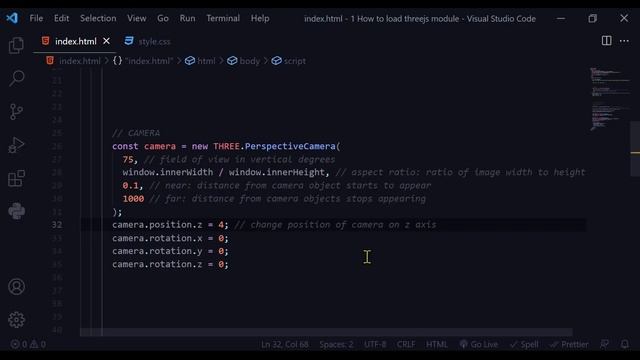Click the "index.html" symbol breadcrumb
640x360 pixels.
click(x=143, y=61)
